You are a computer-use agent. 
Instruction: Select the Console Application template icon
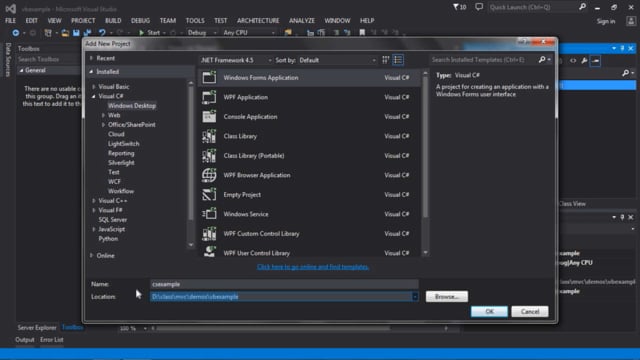pos(209,116)
